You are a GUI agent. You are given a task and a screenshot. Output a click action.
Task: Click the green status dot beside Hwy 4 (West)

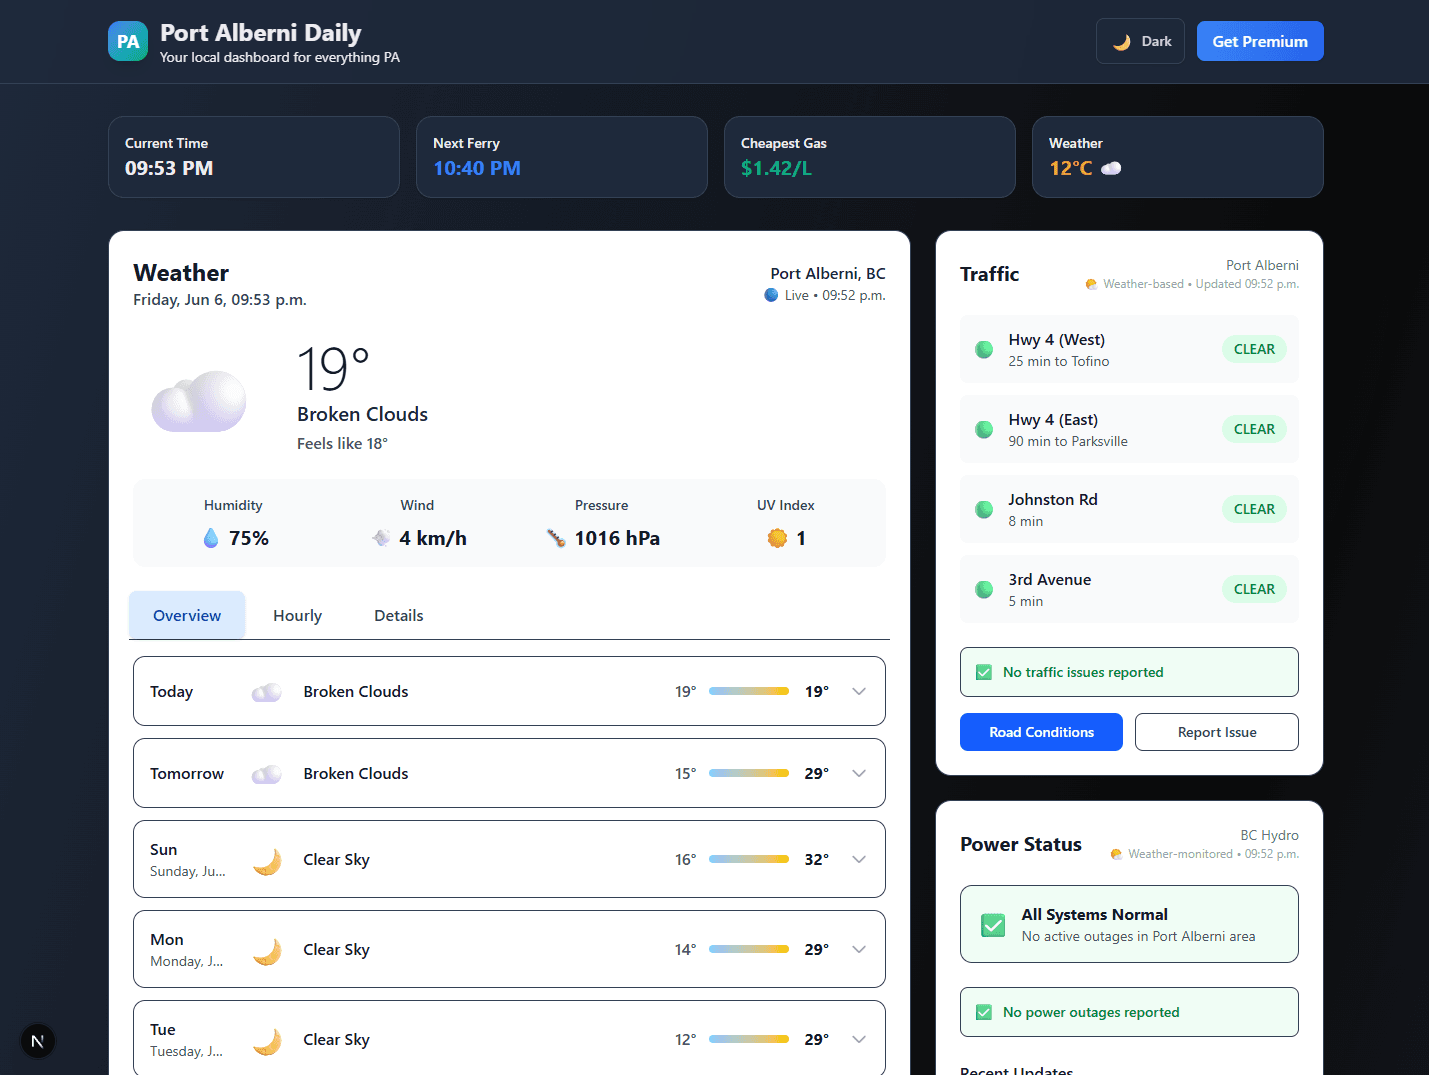983,349
